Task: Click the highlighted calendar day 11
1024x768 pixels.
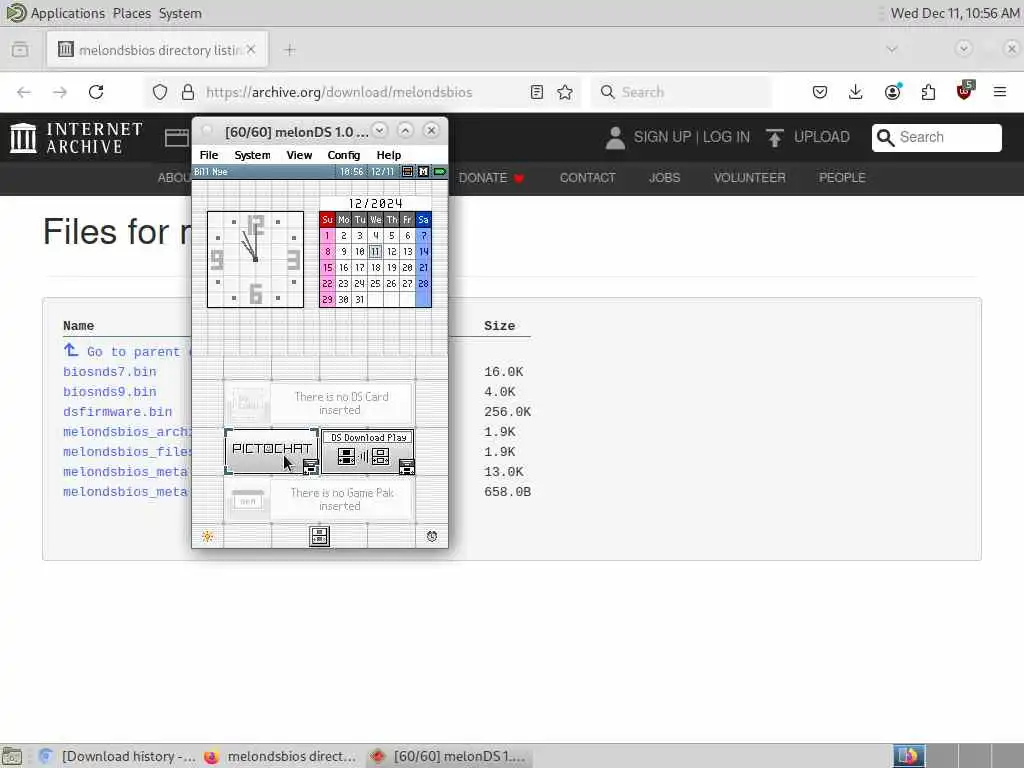Action: [x=375, y=251]
